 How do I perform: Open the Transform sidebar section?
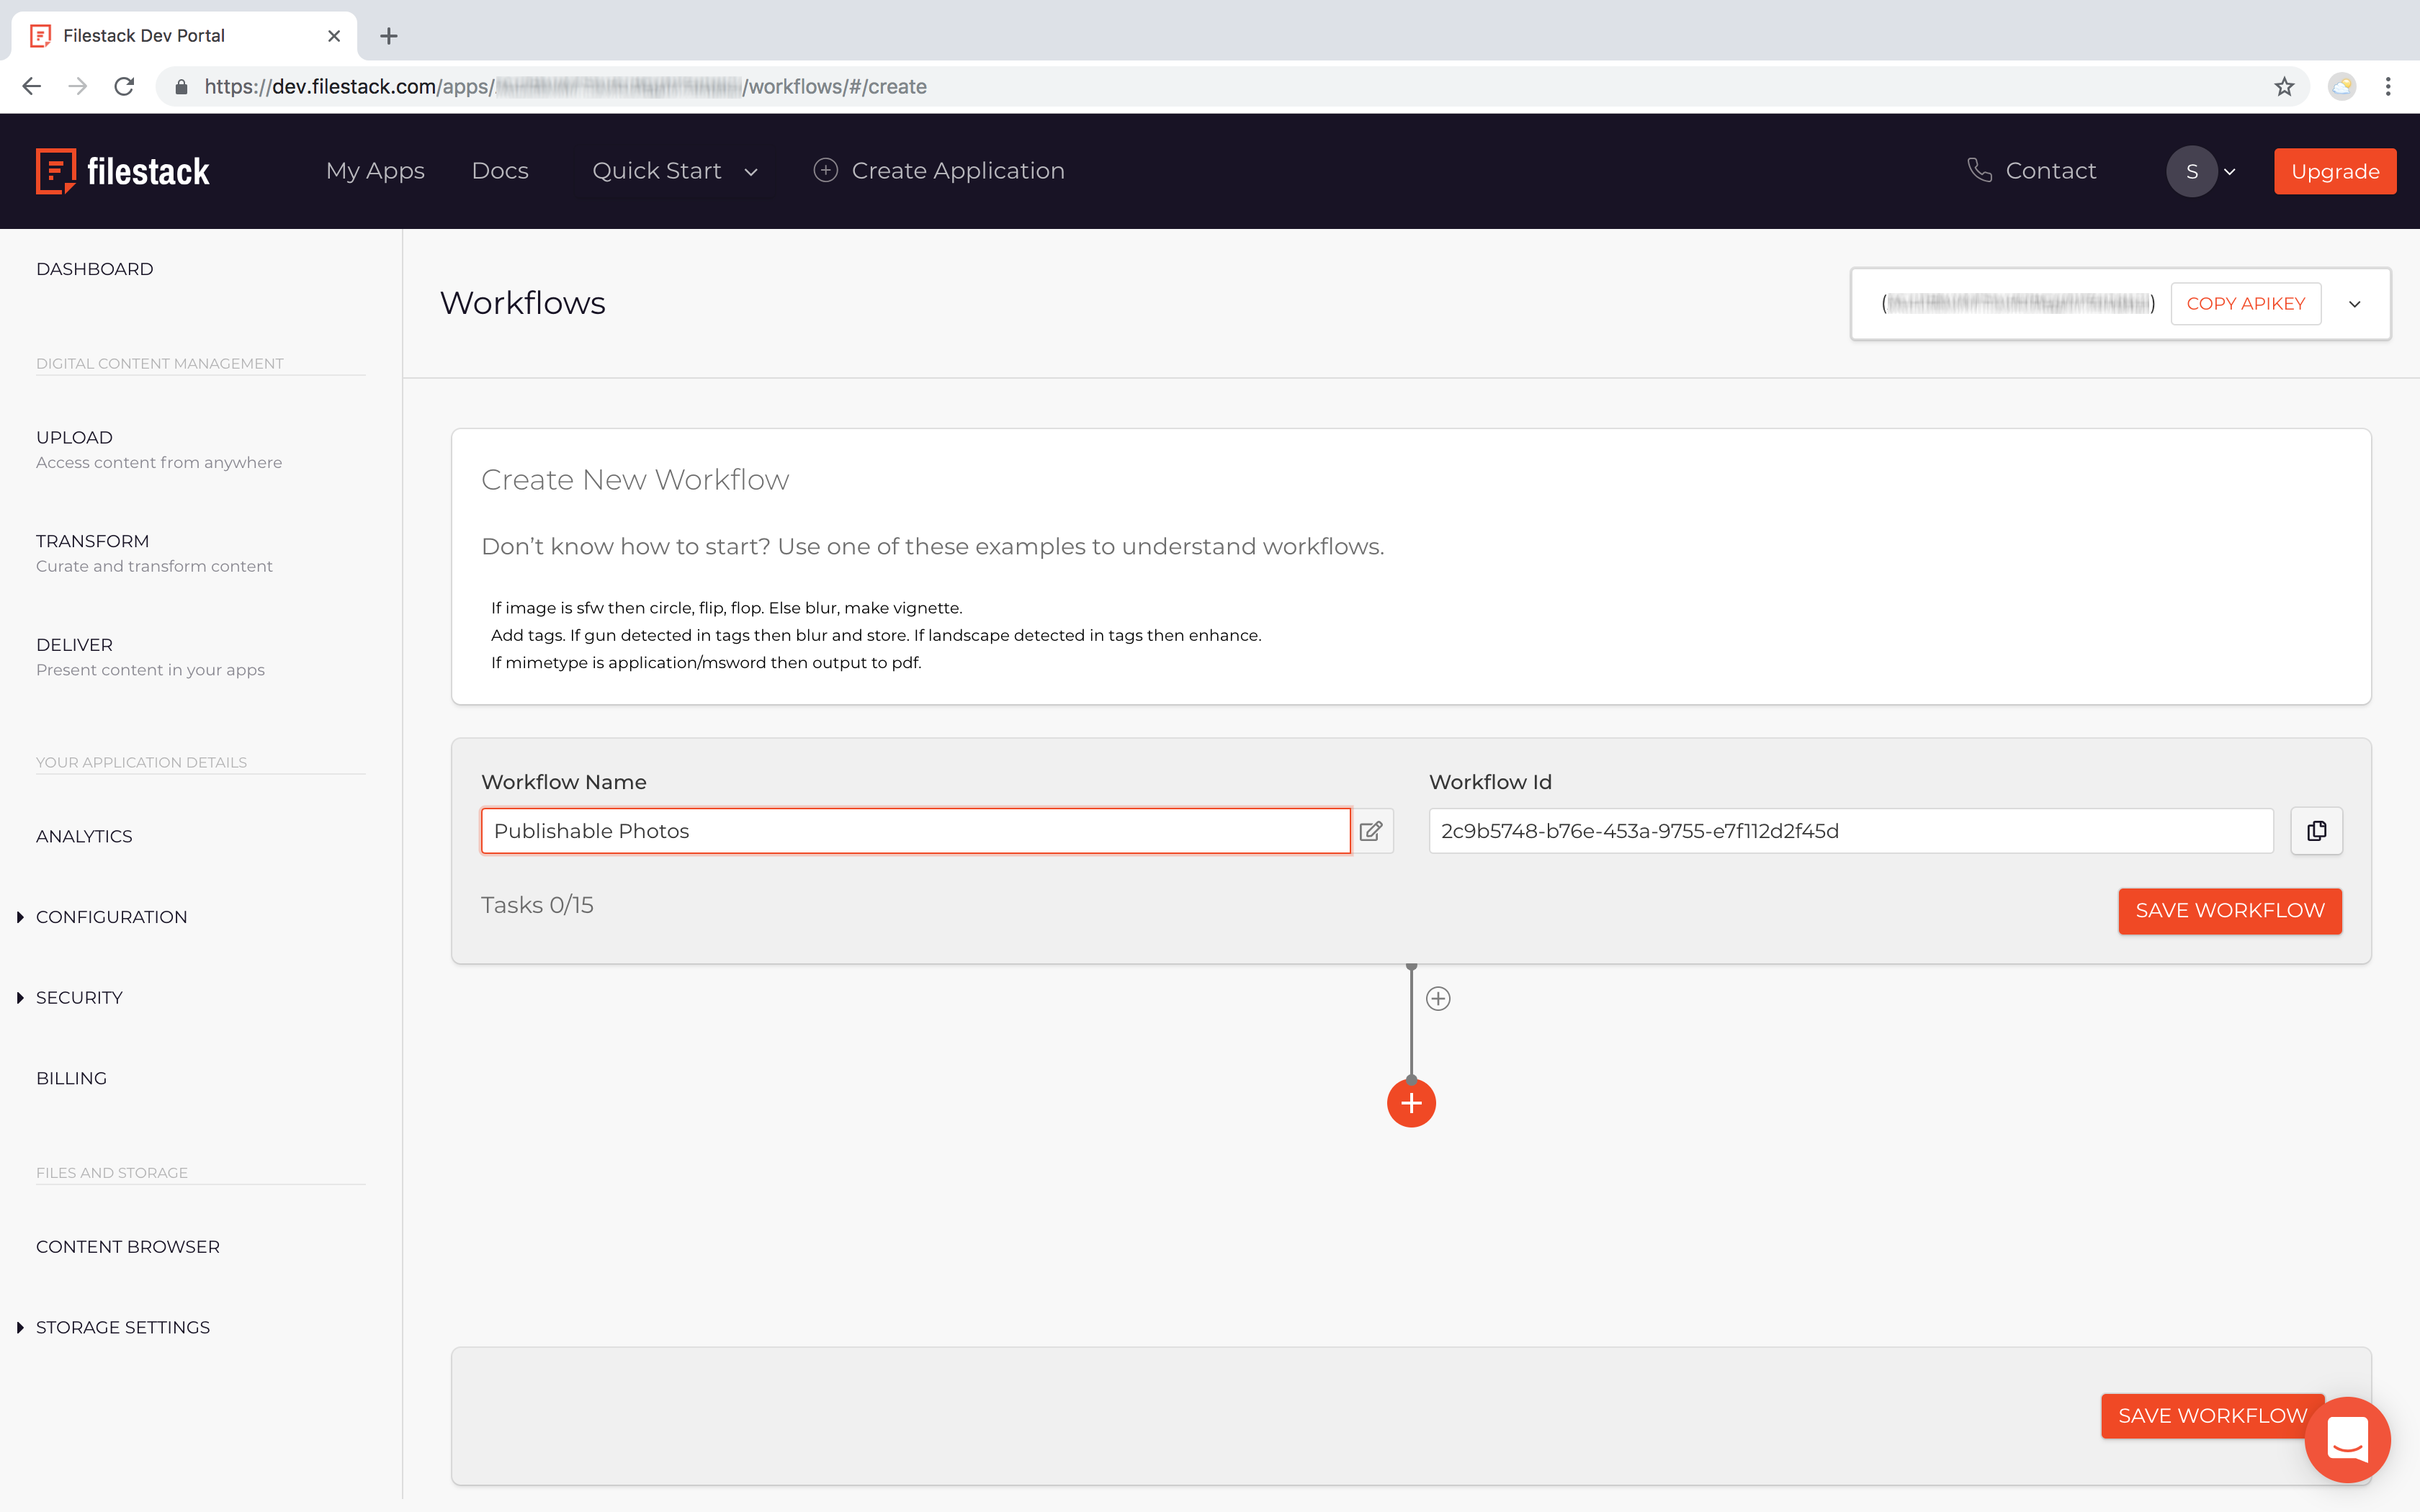click(x=154, y=553)
